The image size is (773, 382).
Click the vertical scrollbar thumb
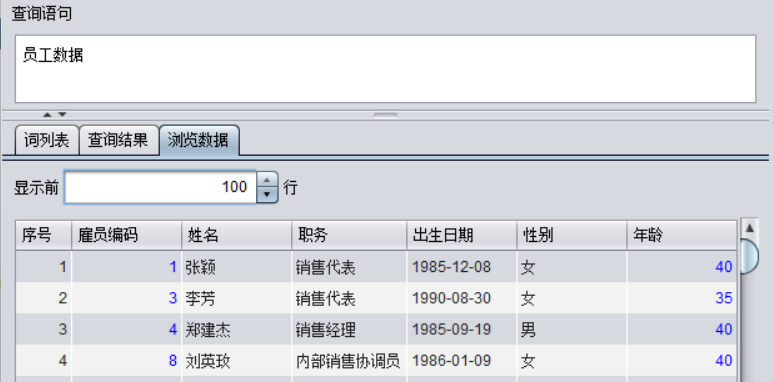749,256
